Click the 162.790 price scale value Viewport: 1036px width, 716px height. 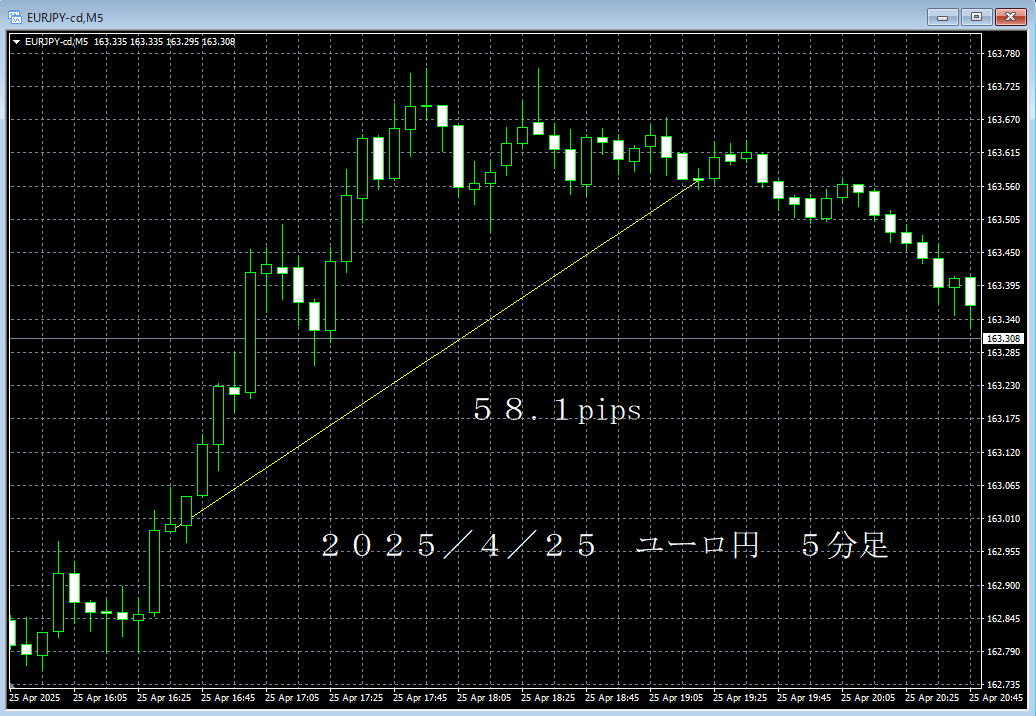pyautogui.click(x=1003, y=651)
